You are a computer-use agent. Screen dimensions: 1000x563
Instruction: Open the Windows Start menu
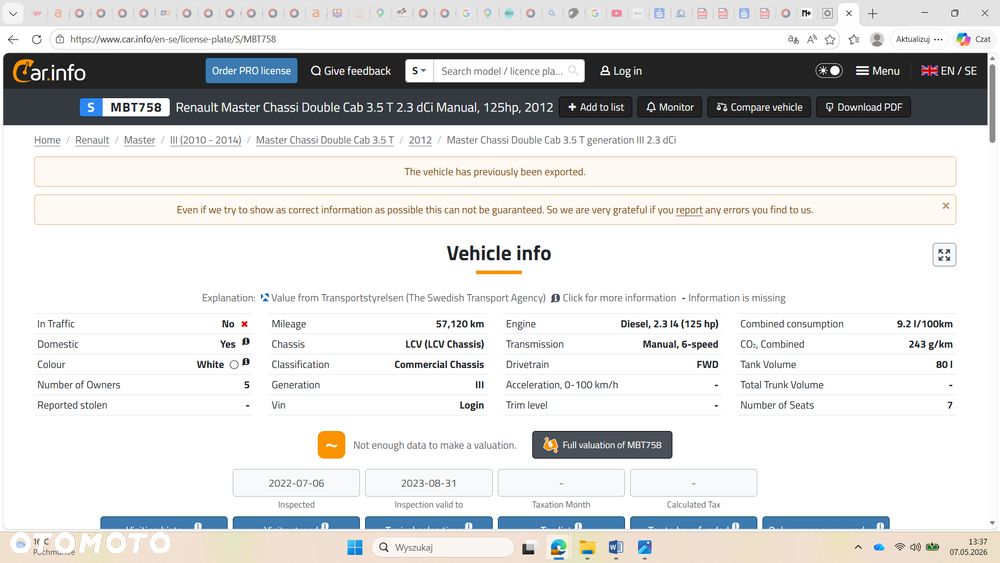355,547
